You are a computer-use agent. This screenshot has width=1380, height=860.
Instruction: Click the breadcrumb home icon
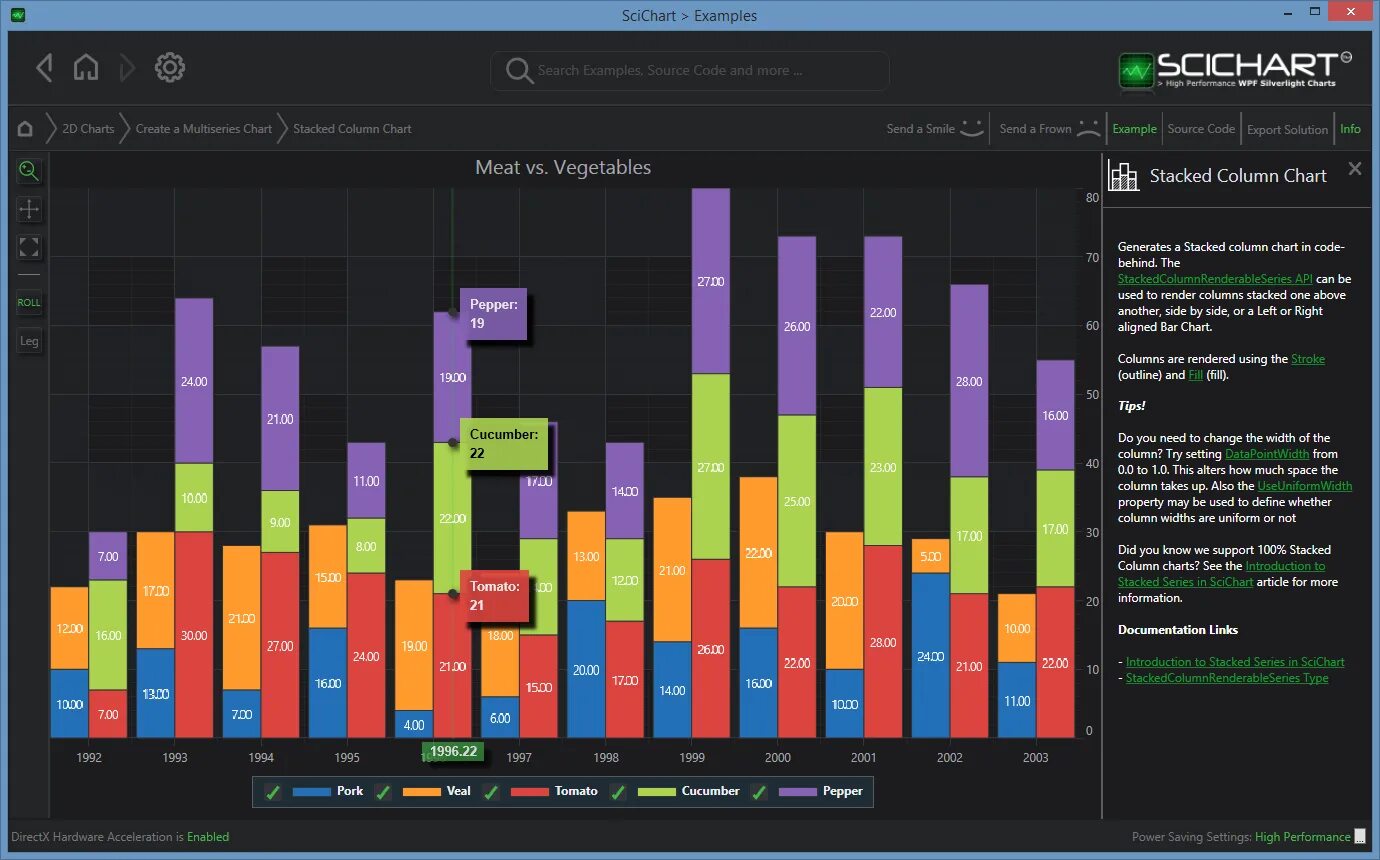(x=25, y=129)
